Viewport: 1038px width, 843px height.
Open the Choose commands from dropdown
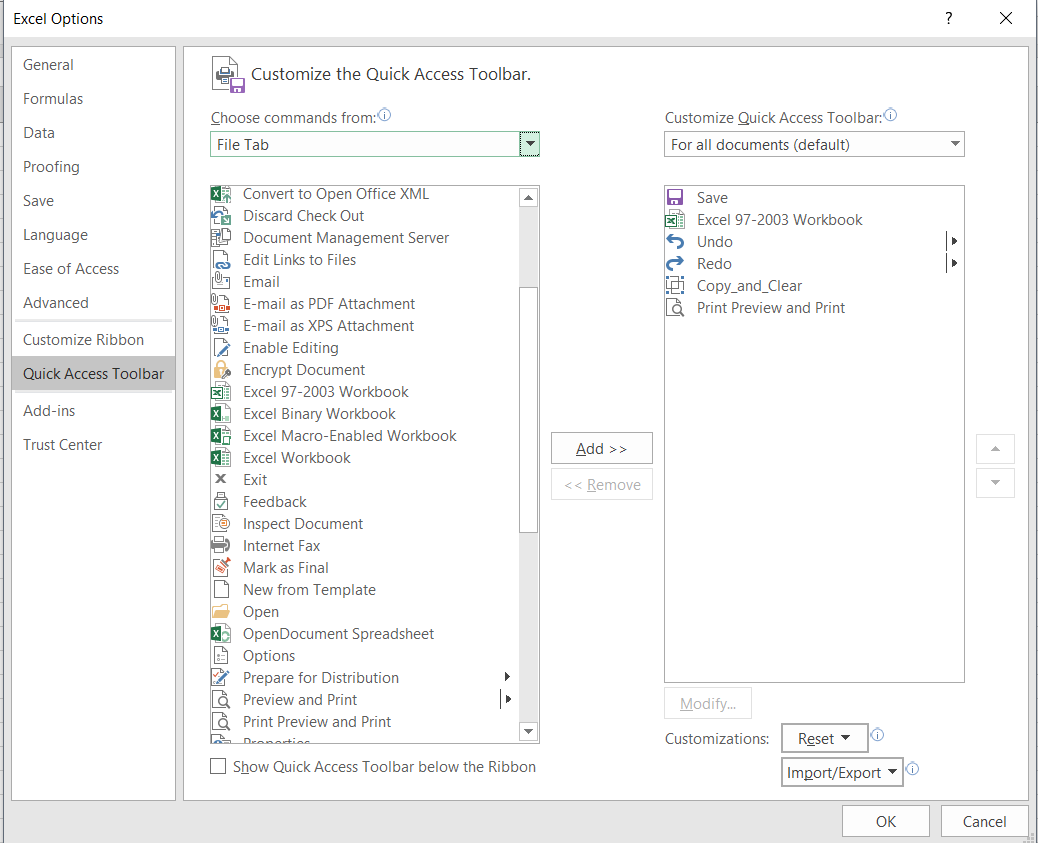(x=529, y=145)
